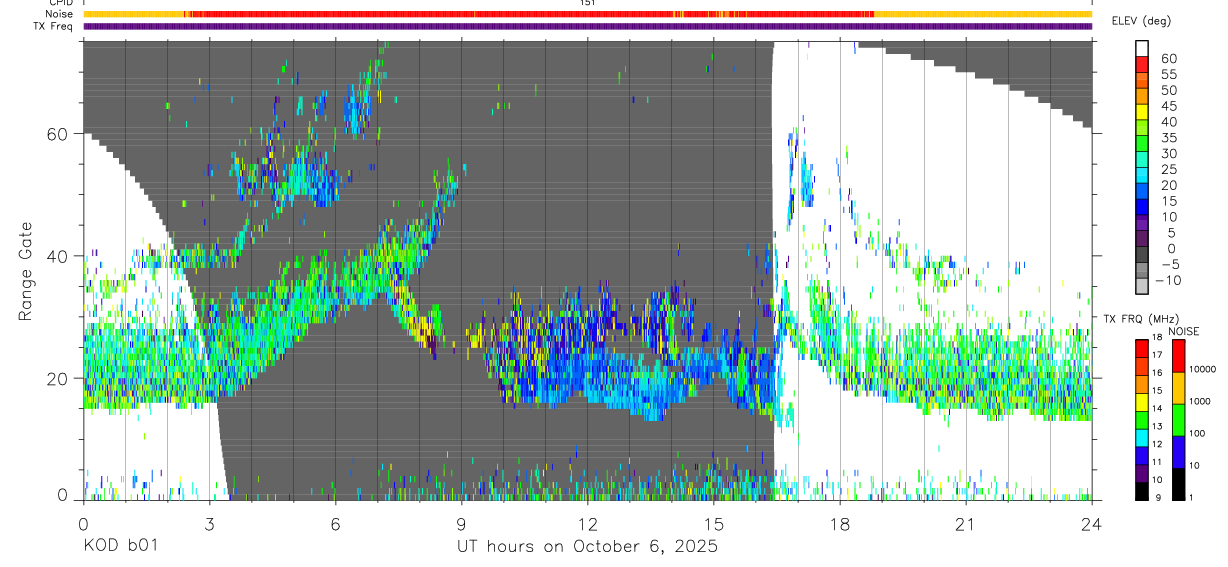1228x567 pixels.
Task: Click the 9 tick on UT hours axis
Action: pyautogui.click(x=462, y=523)
